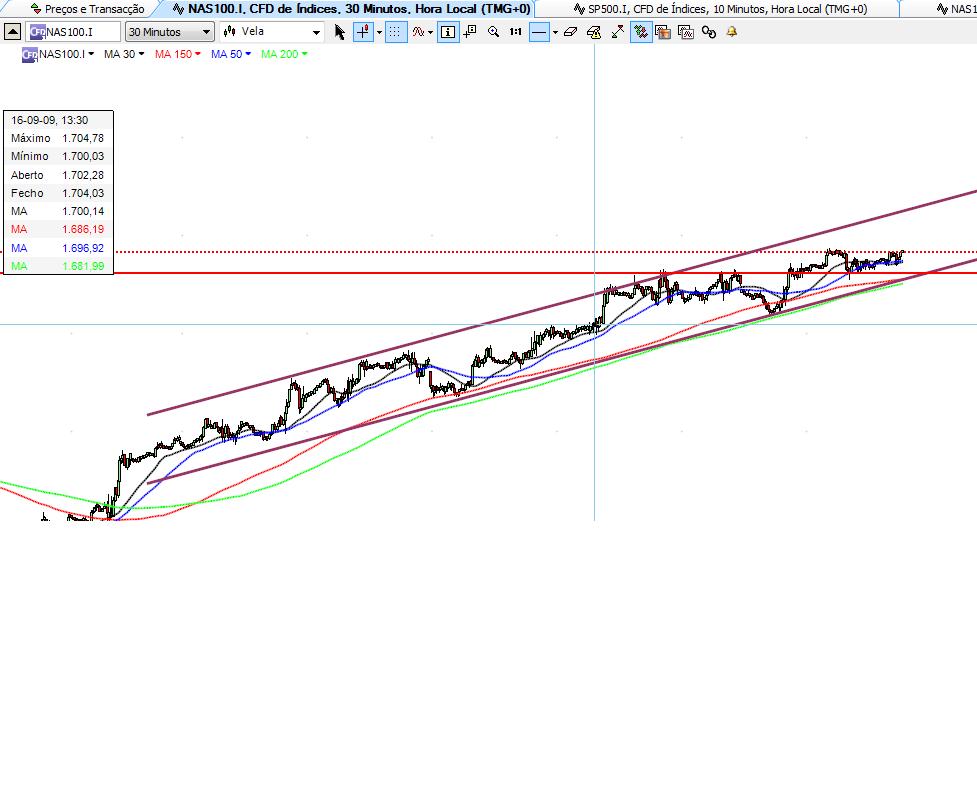Toggle the data info box
The width and height of the screenshot is (977, 800).
448,32
